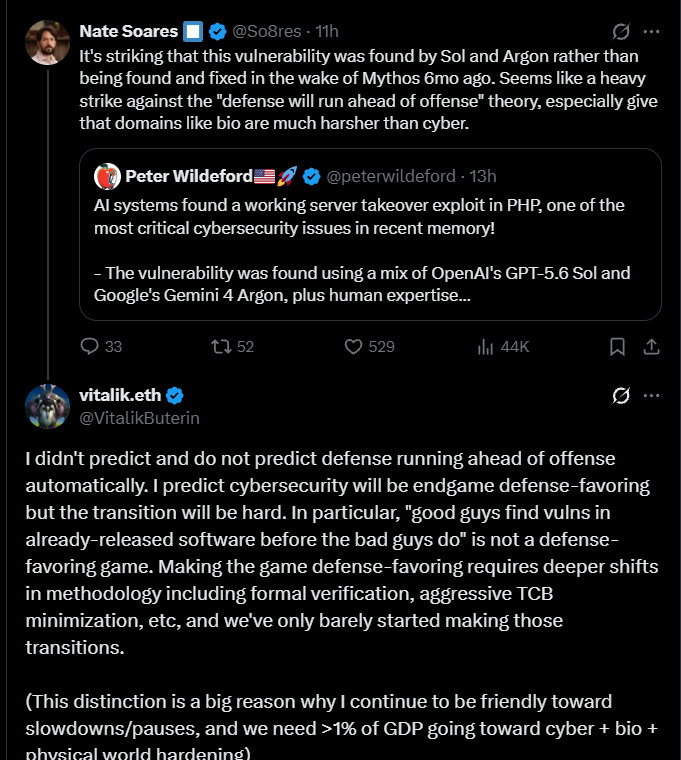Open Peter Wildeford's avatar in quoted post

point(107,176)
